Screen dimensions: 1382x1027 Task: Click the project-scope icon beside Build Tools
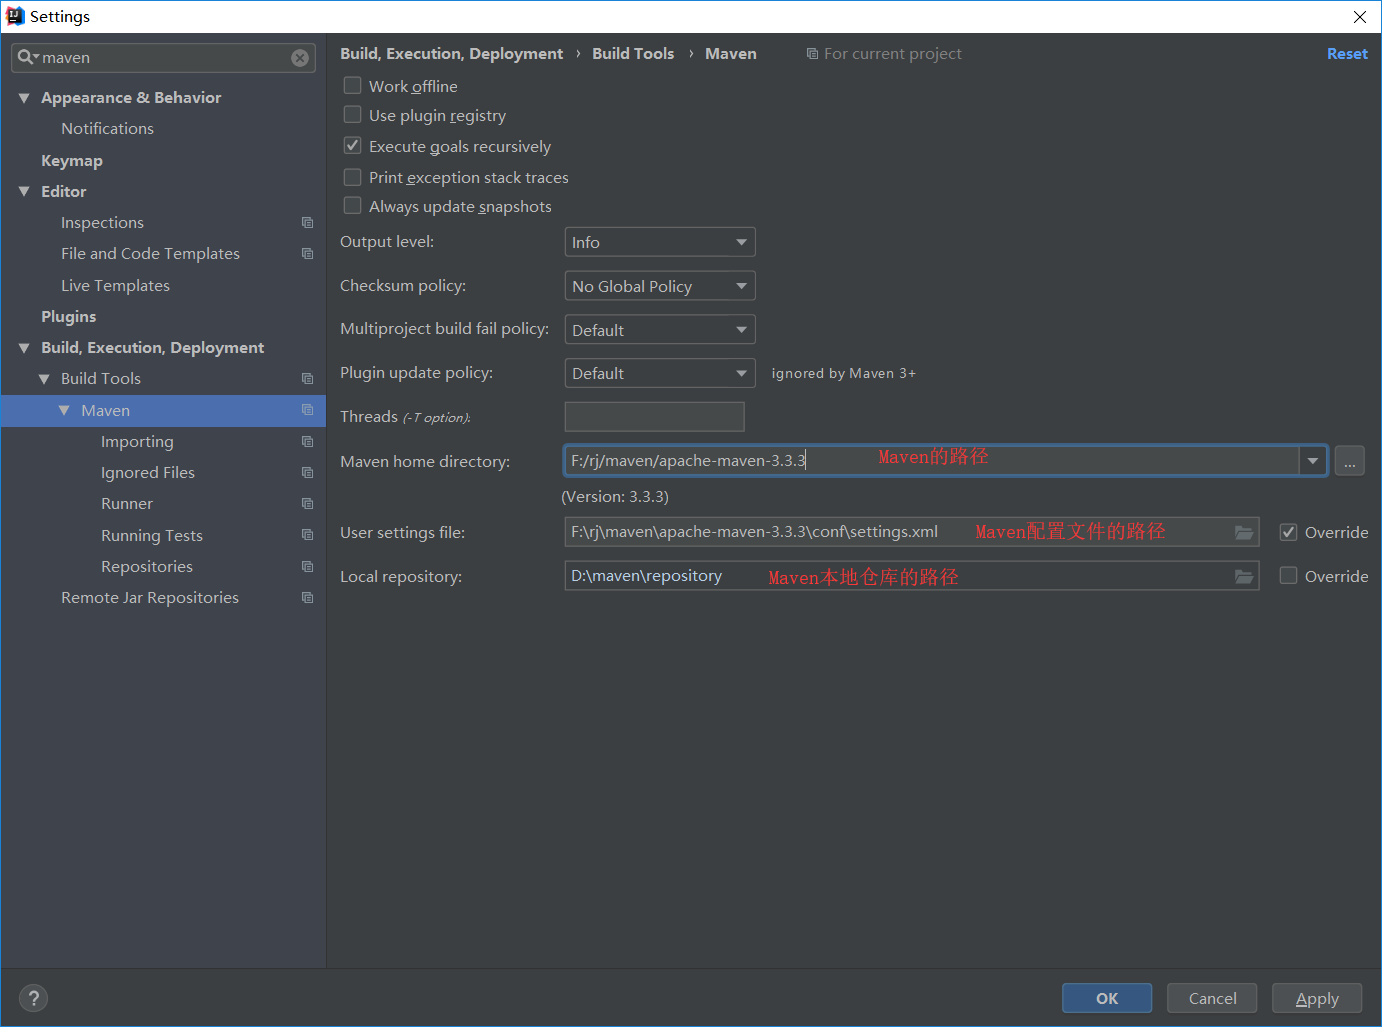point(308,379)
